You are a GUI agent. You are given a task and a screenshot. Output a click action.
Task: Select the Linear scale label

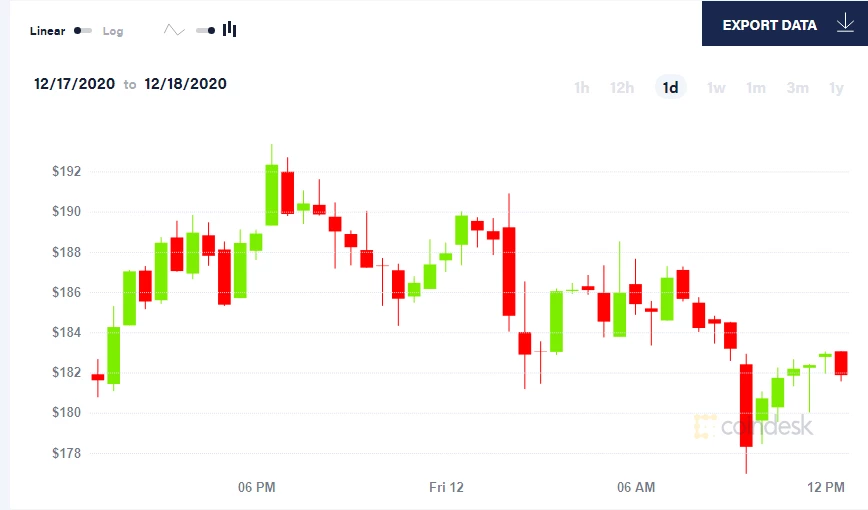point(48,30)
